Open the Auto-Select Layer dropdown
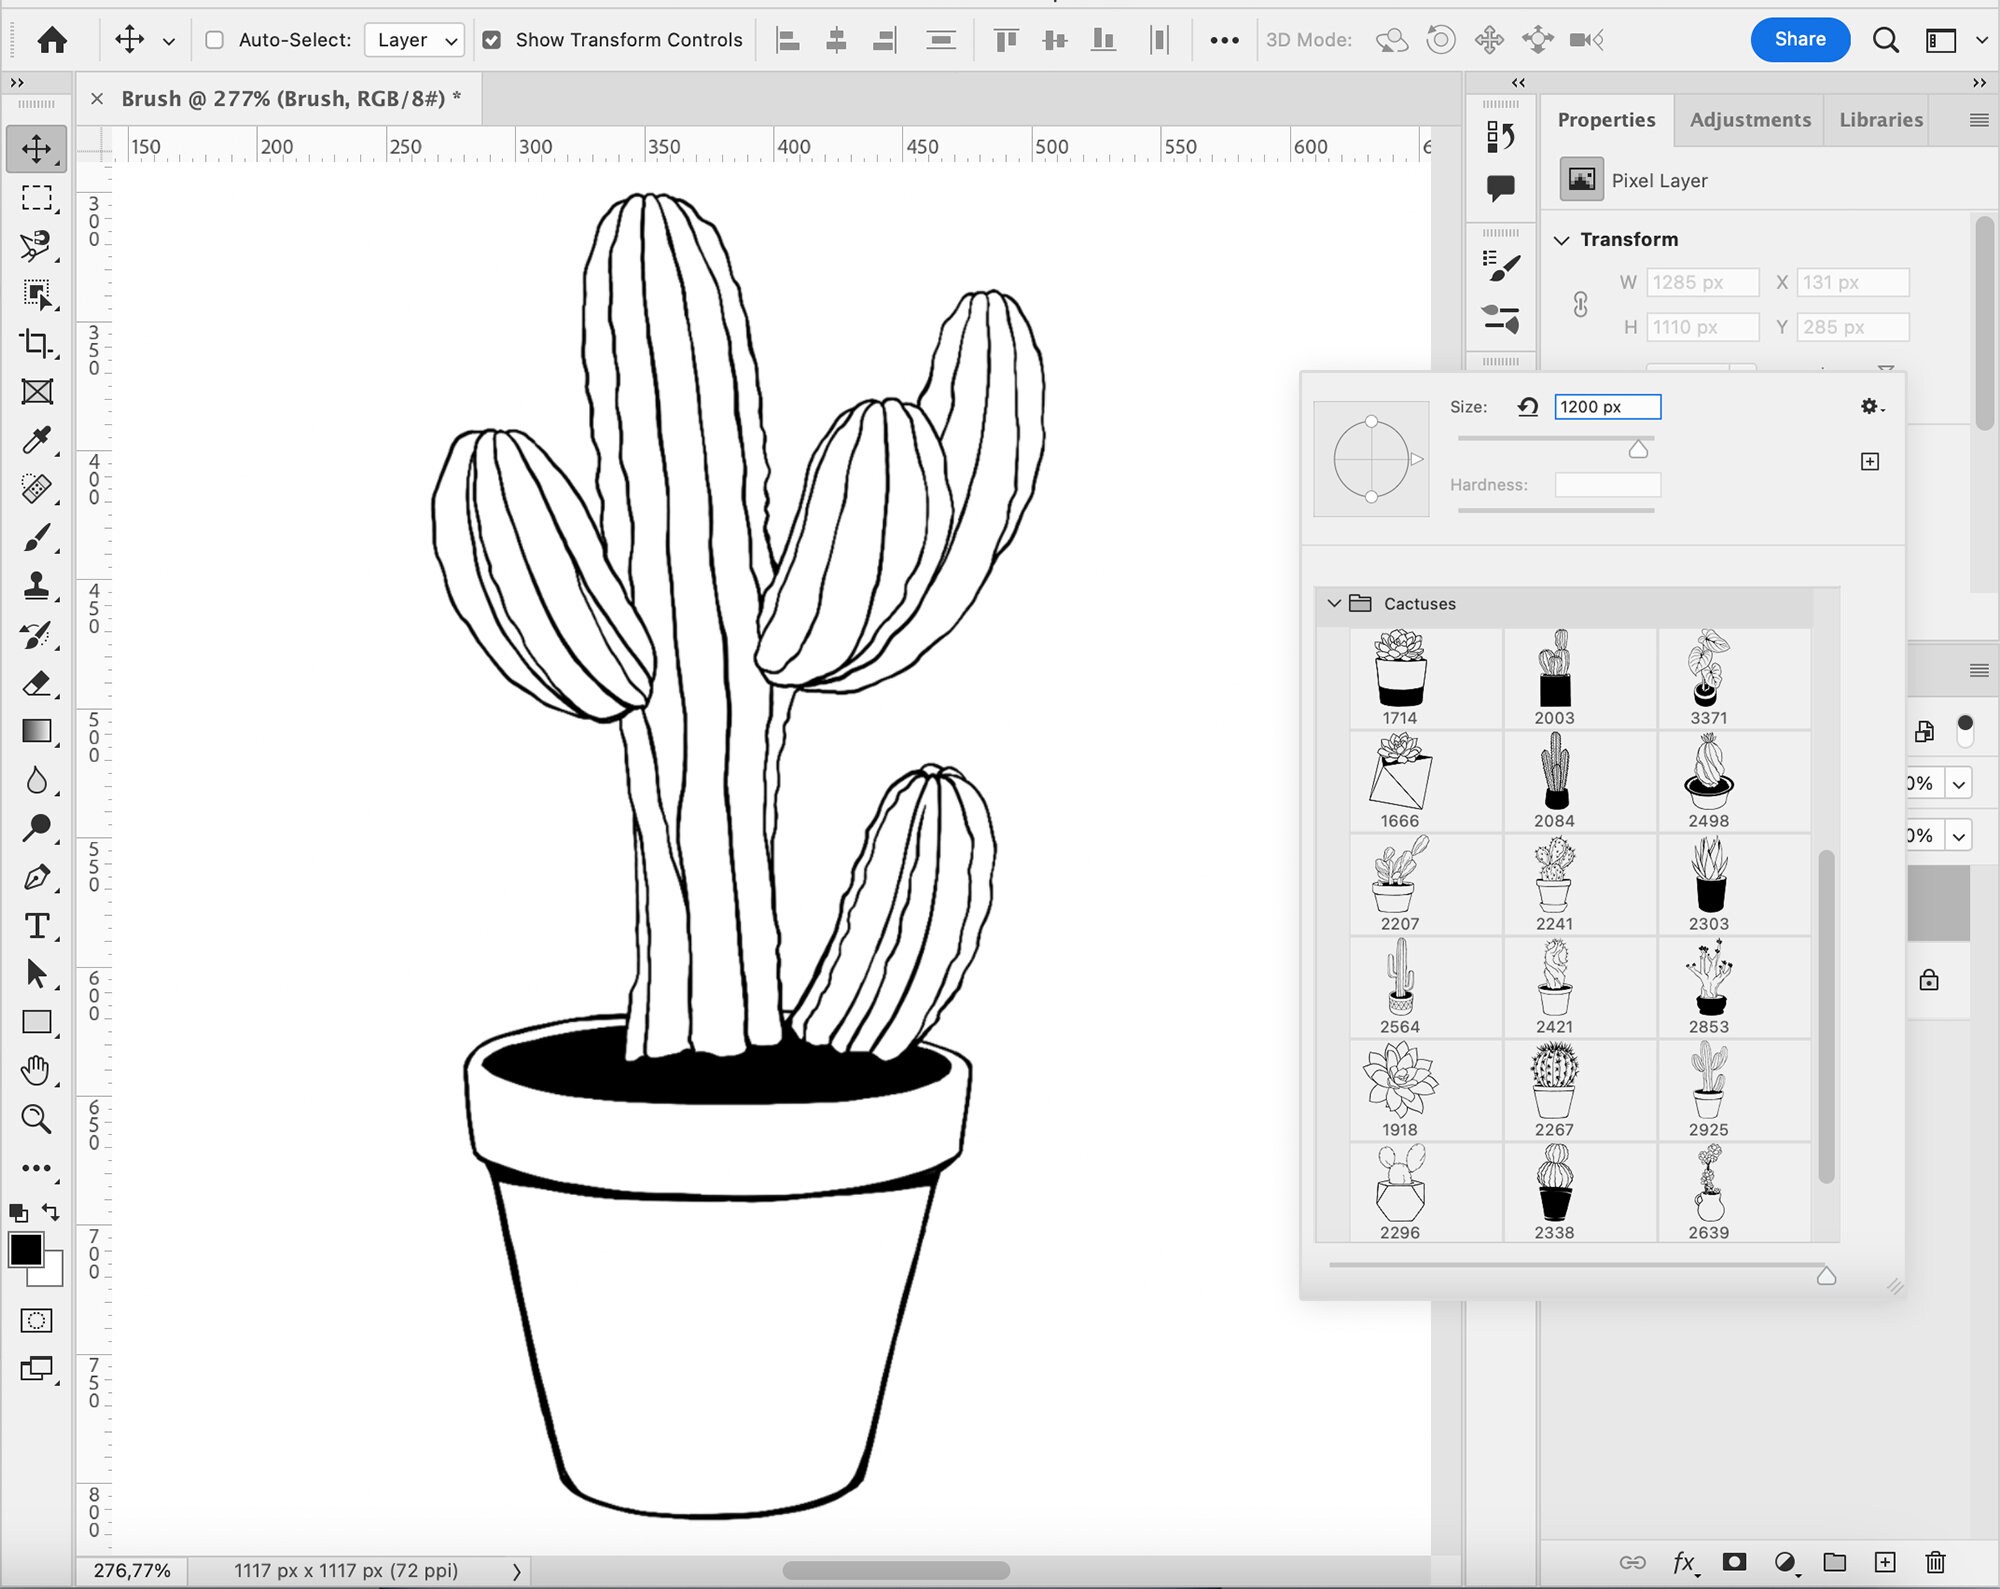 (x=414, y=40)
